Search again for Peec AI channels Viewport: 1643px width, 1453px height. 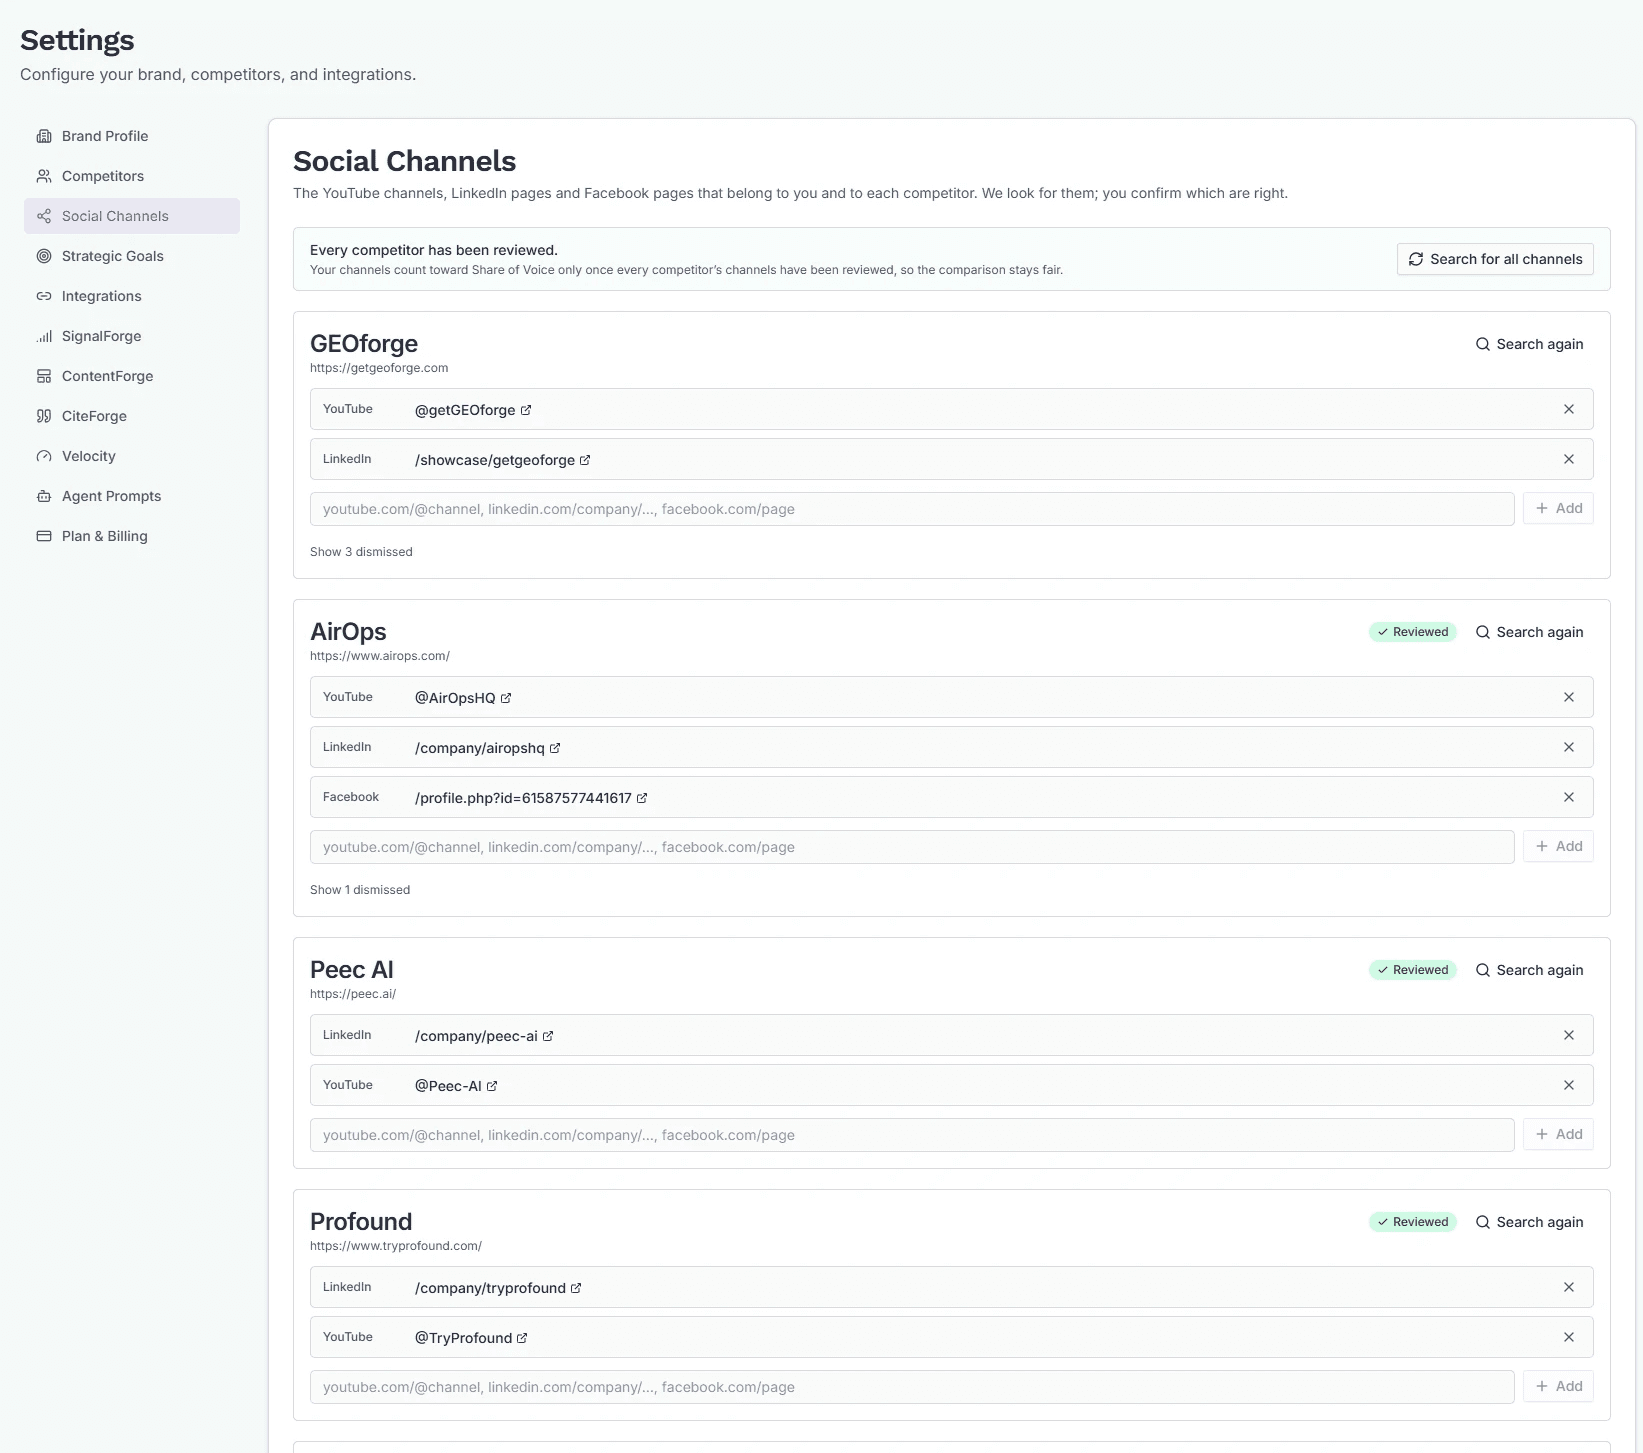(1530, 970)
